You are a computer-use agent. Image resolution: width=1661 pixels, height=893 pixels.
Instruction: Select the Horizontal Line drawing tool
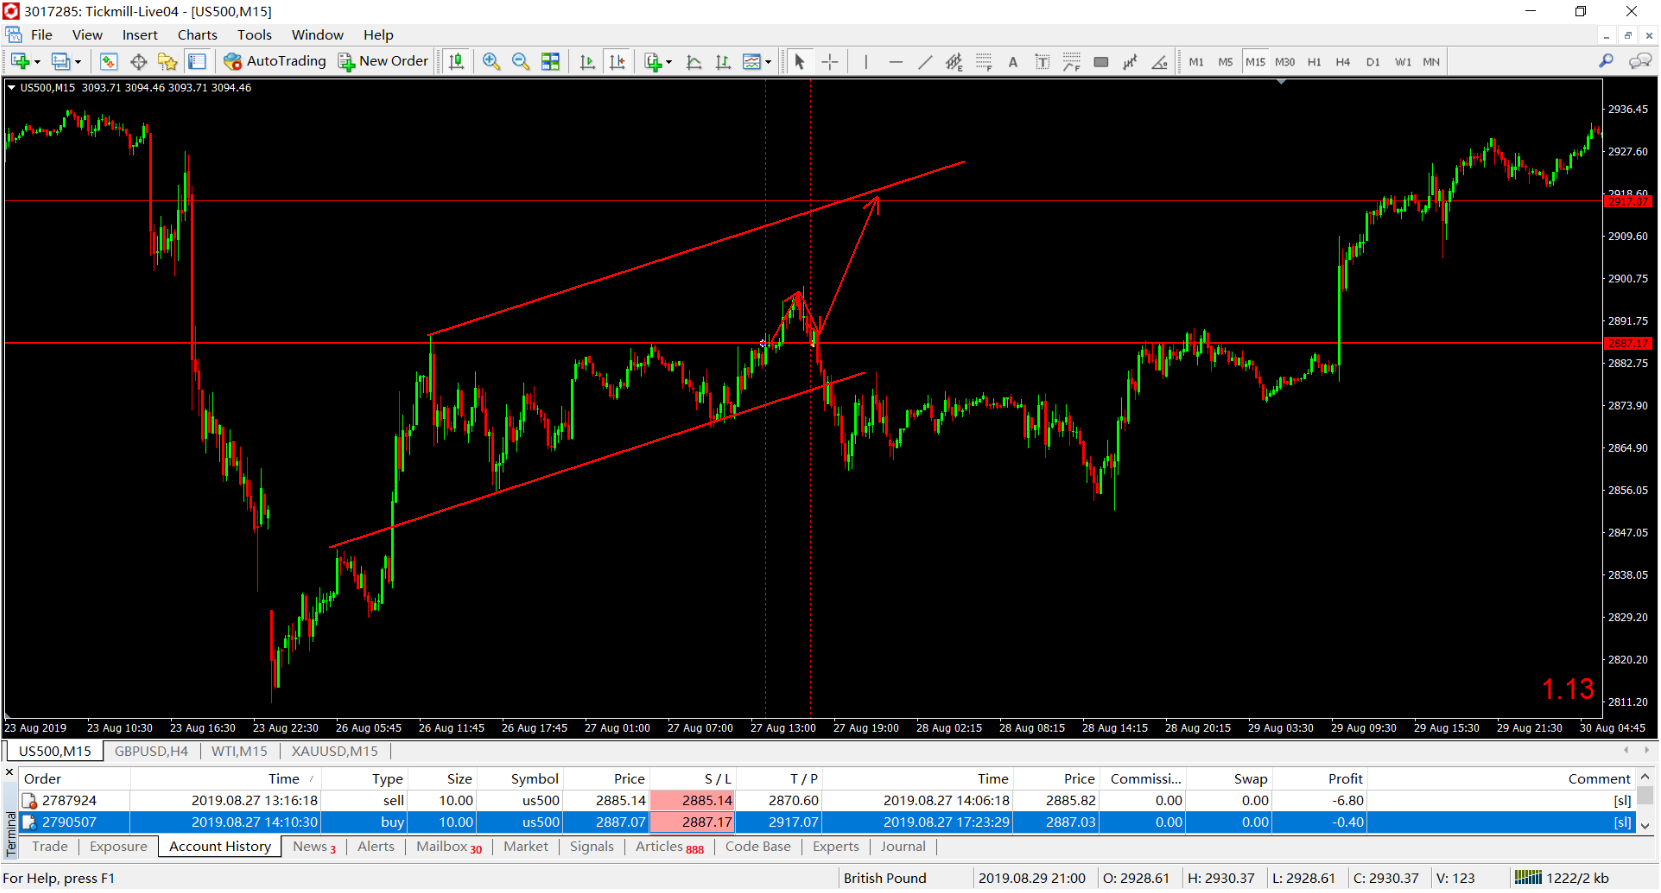click(x=896, y=62)
